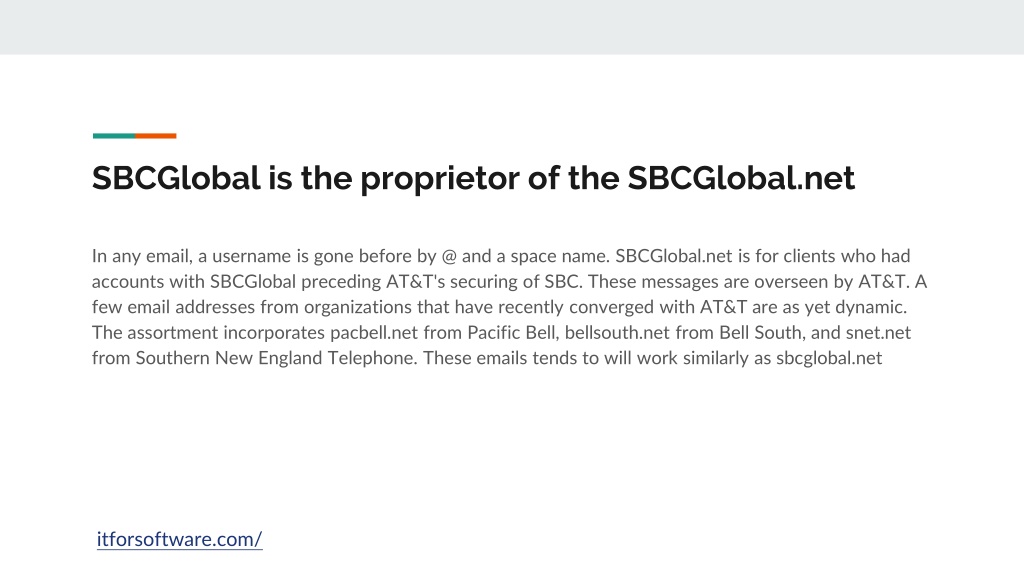This screenshot has width=1024, height=576.
Task: Select the orange segment of the accent bar
Action: click(156, 136)
